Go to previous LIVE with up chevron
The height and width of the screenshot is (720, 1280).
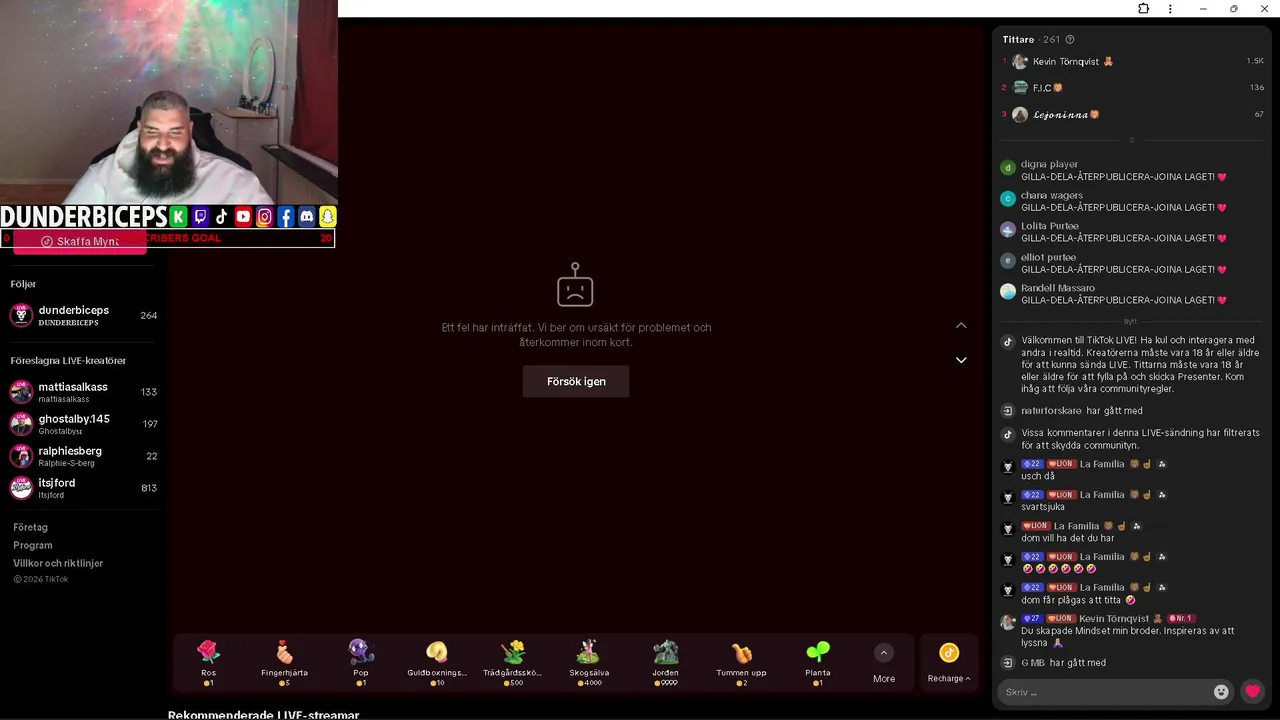(x=961, y=325)
